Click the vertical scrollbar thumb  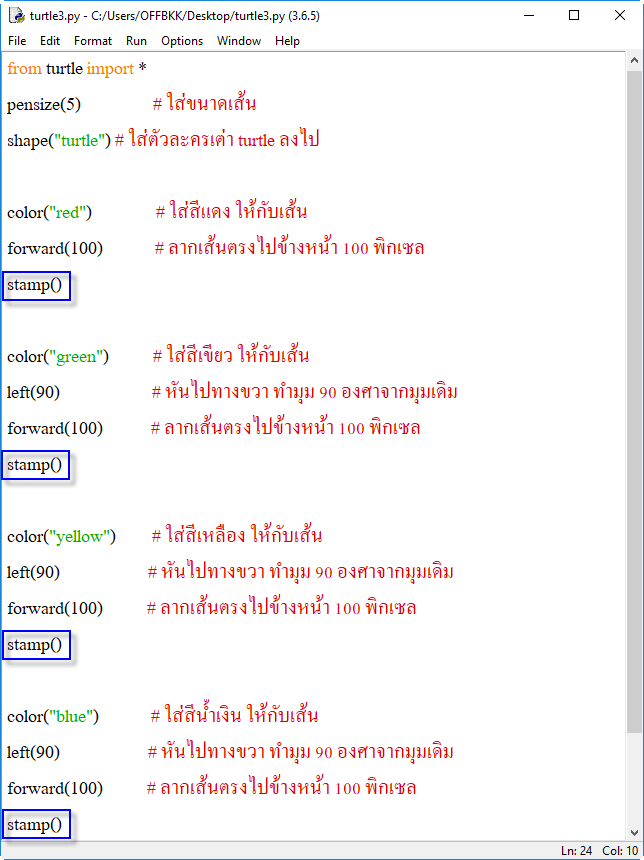635,400
